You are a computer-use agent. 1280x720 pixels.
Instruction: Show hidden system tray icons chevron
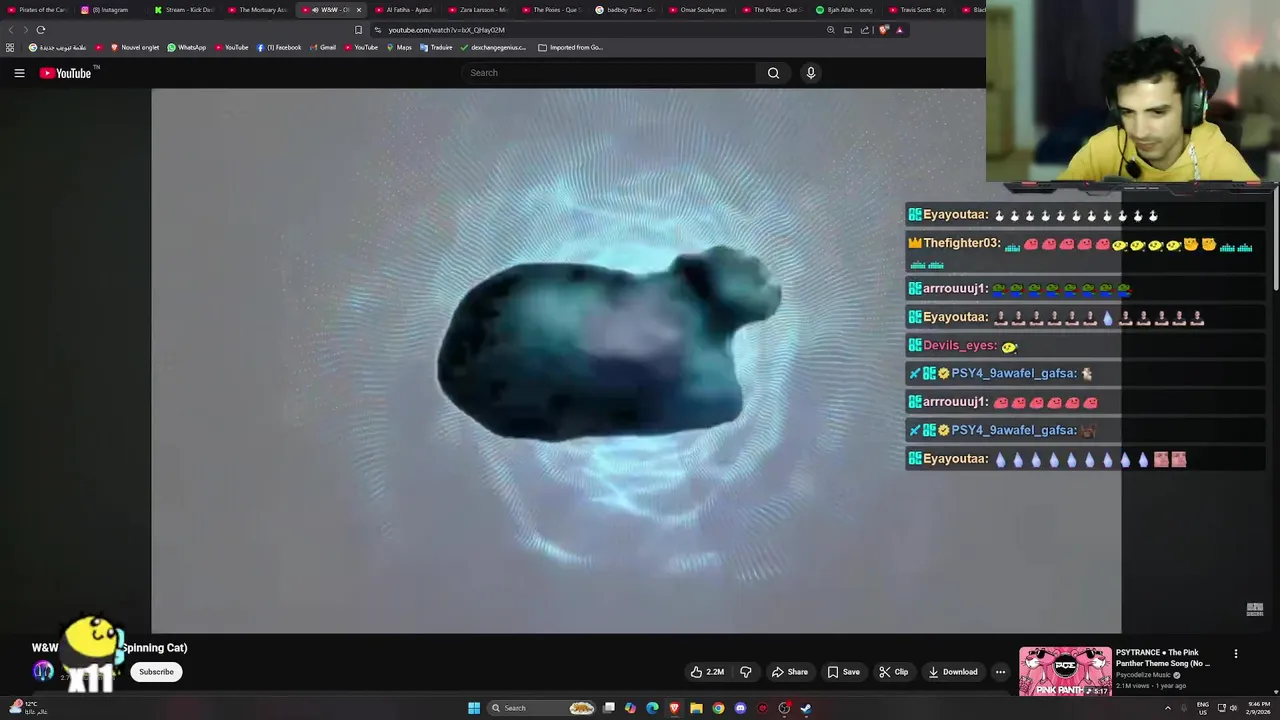pos(1167,708)
